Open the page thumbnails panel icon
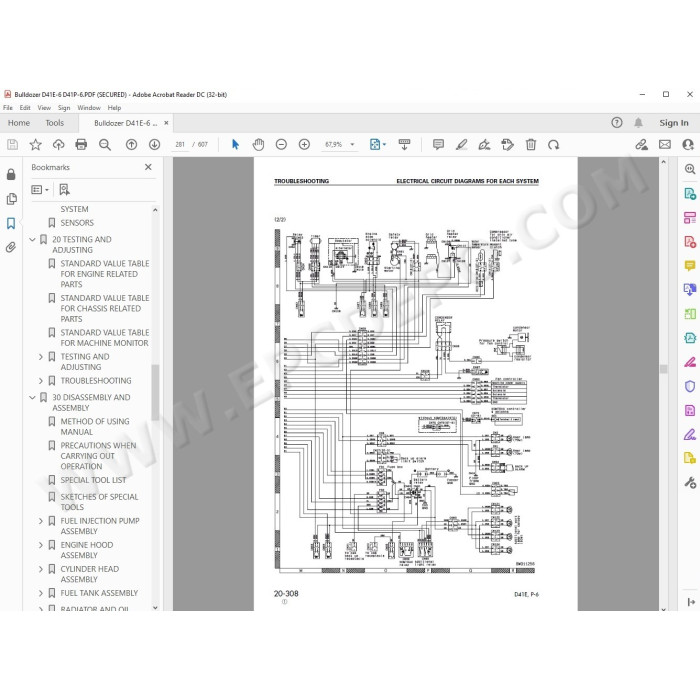Image resolution: width=700 pixels, height=700 pixels. pyautogui.click(x=12, y=199)
